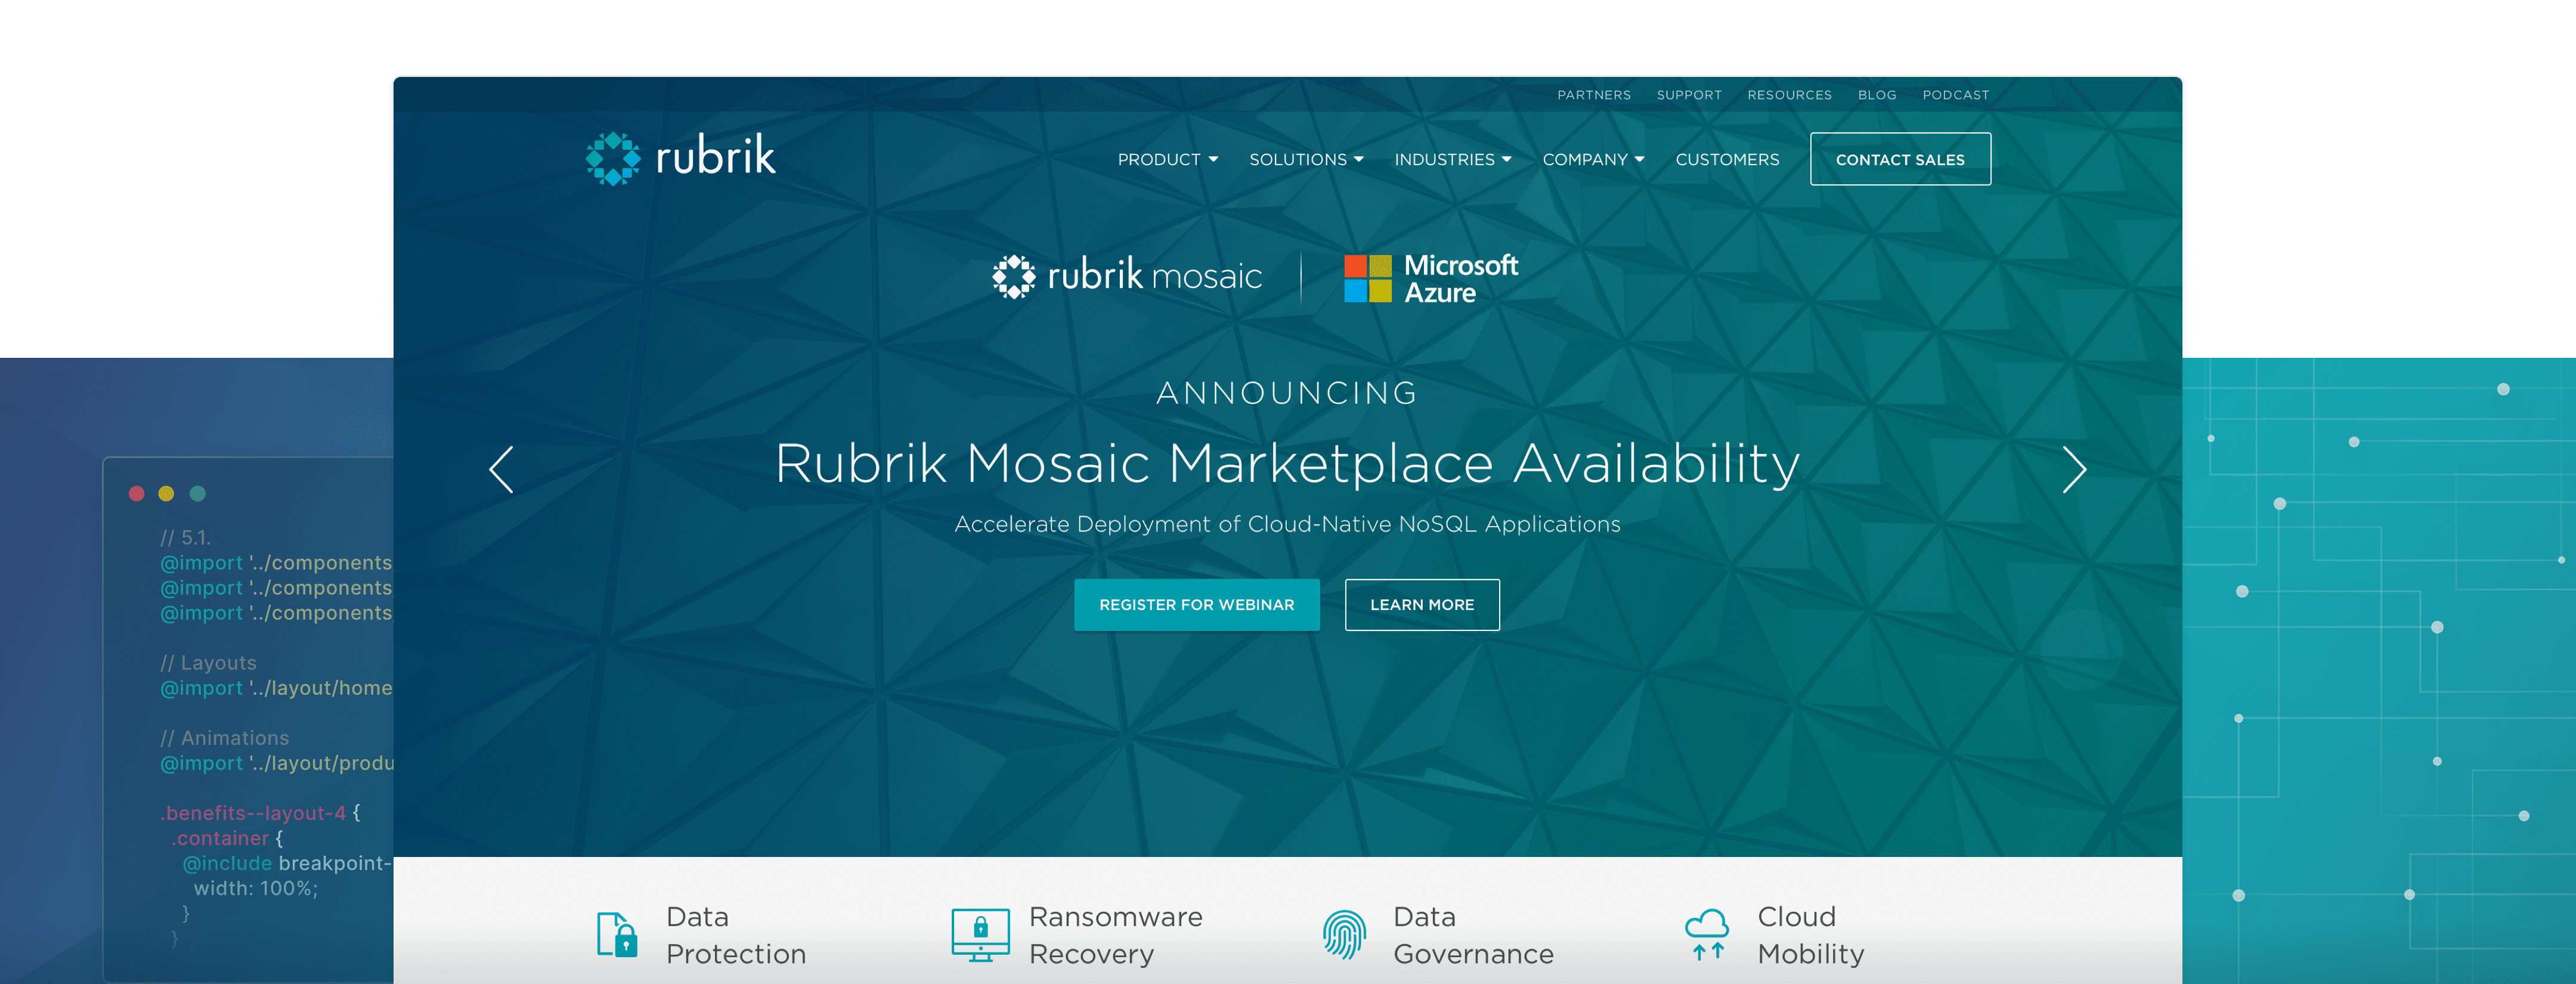Click the Learn More button
The image size is (2576, 984).
1421,605
